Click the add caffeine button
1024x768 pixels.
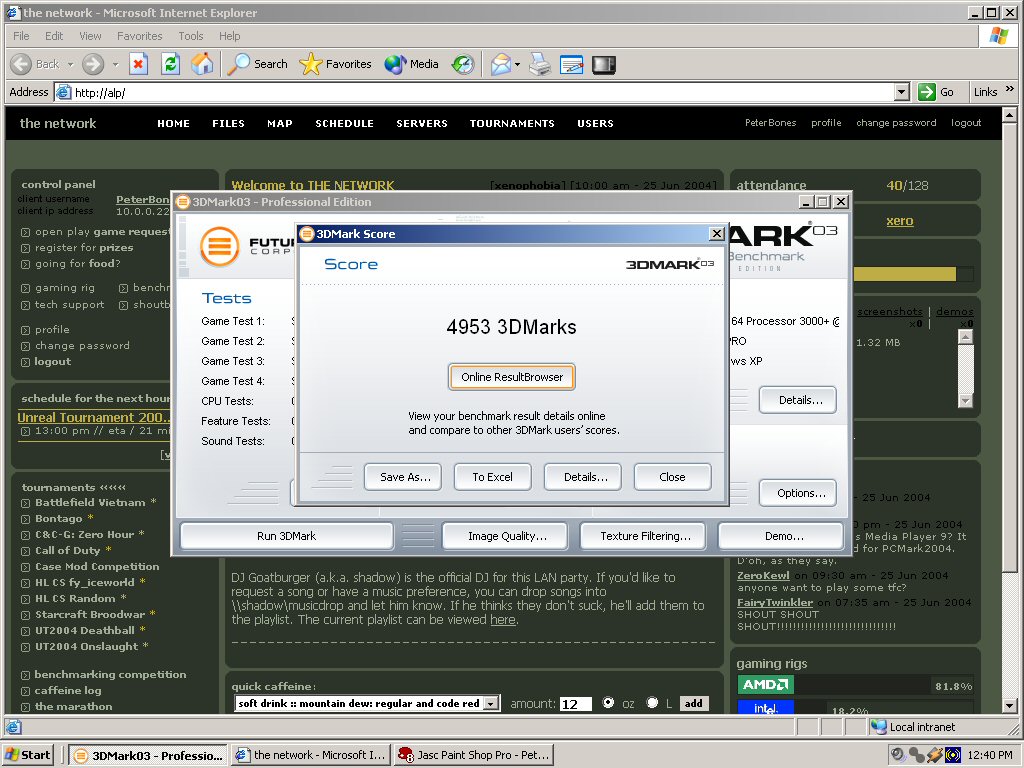click(x=694, y=703)
